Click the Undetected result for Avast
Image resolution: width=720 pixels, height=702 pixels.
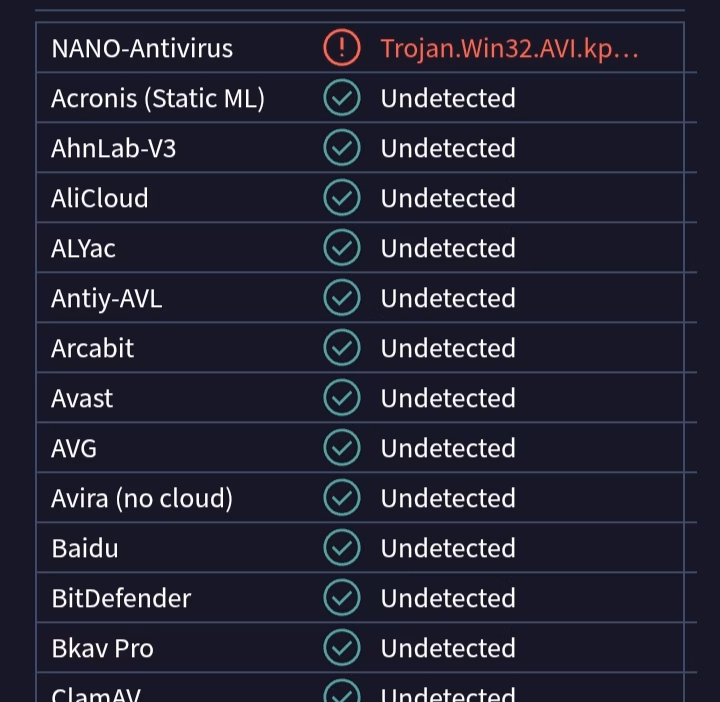(448, 398)
